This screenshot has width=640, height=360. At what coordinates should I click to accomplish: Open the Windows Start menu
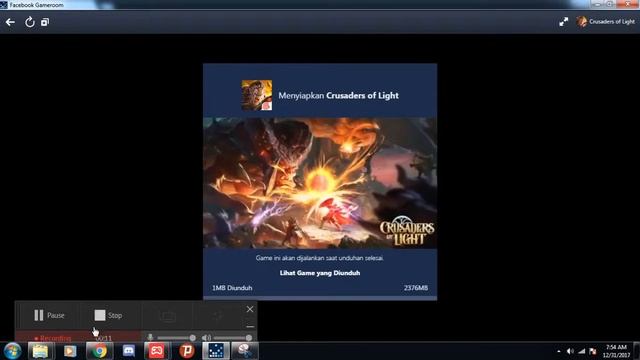12,351
